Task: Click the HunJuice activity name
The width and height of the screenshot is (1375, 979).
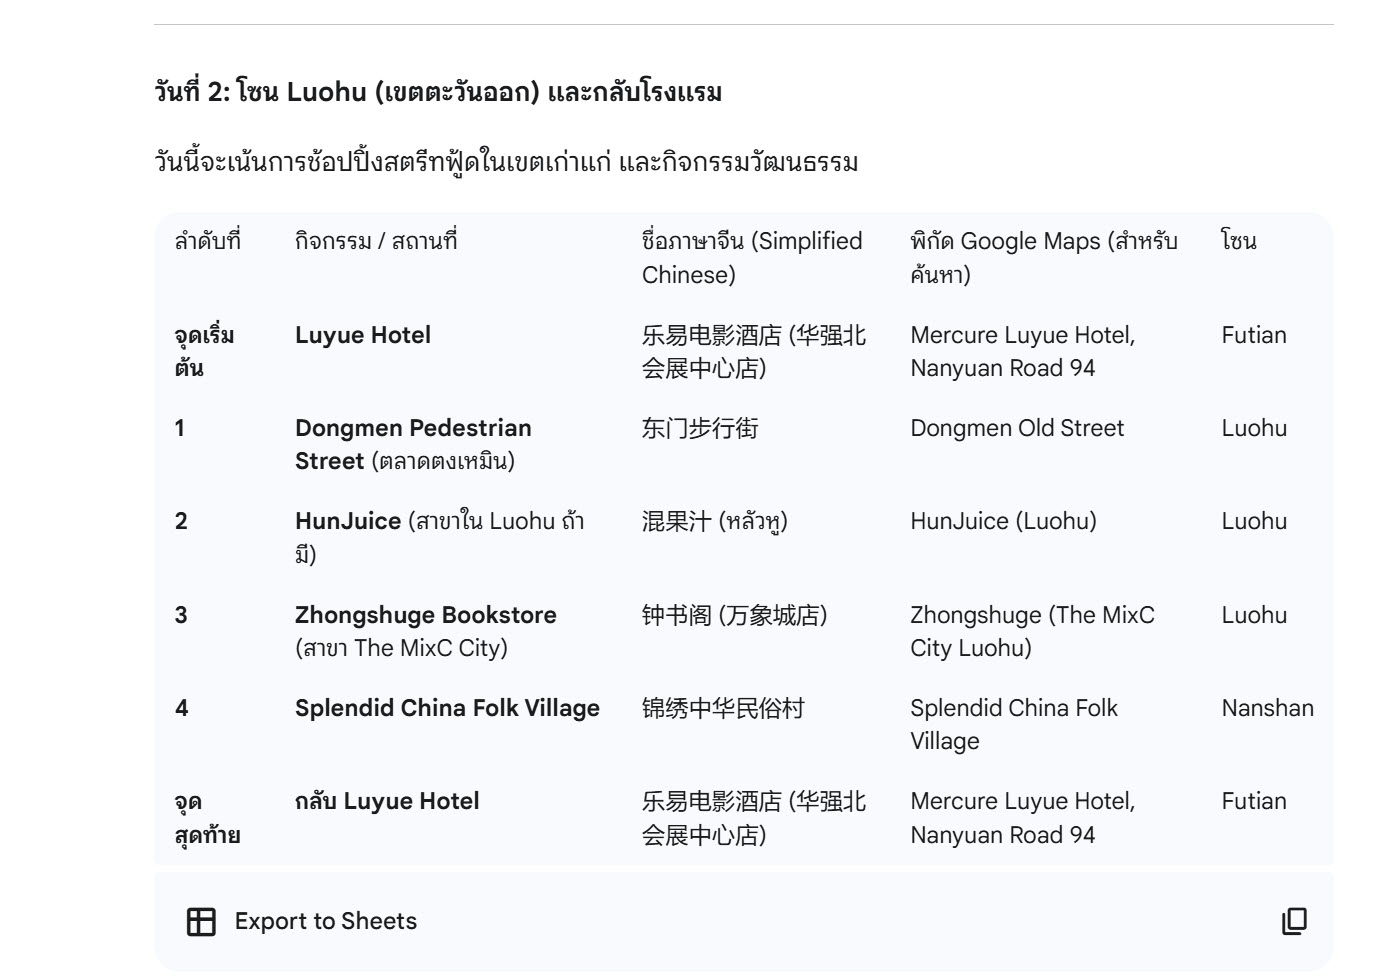Action: [348, 521]
